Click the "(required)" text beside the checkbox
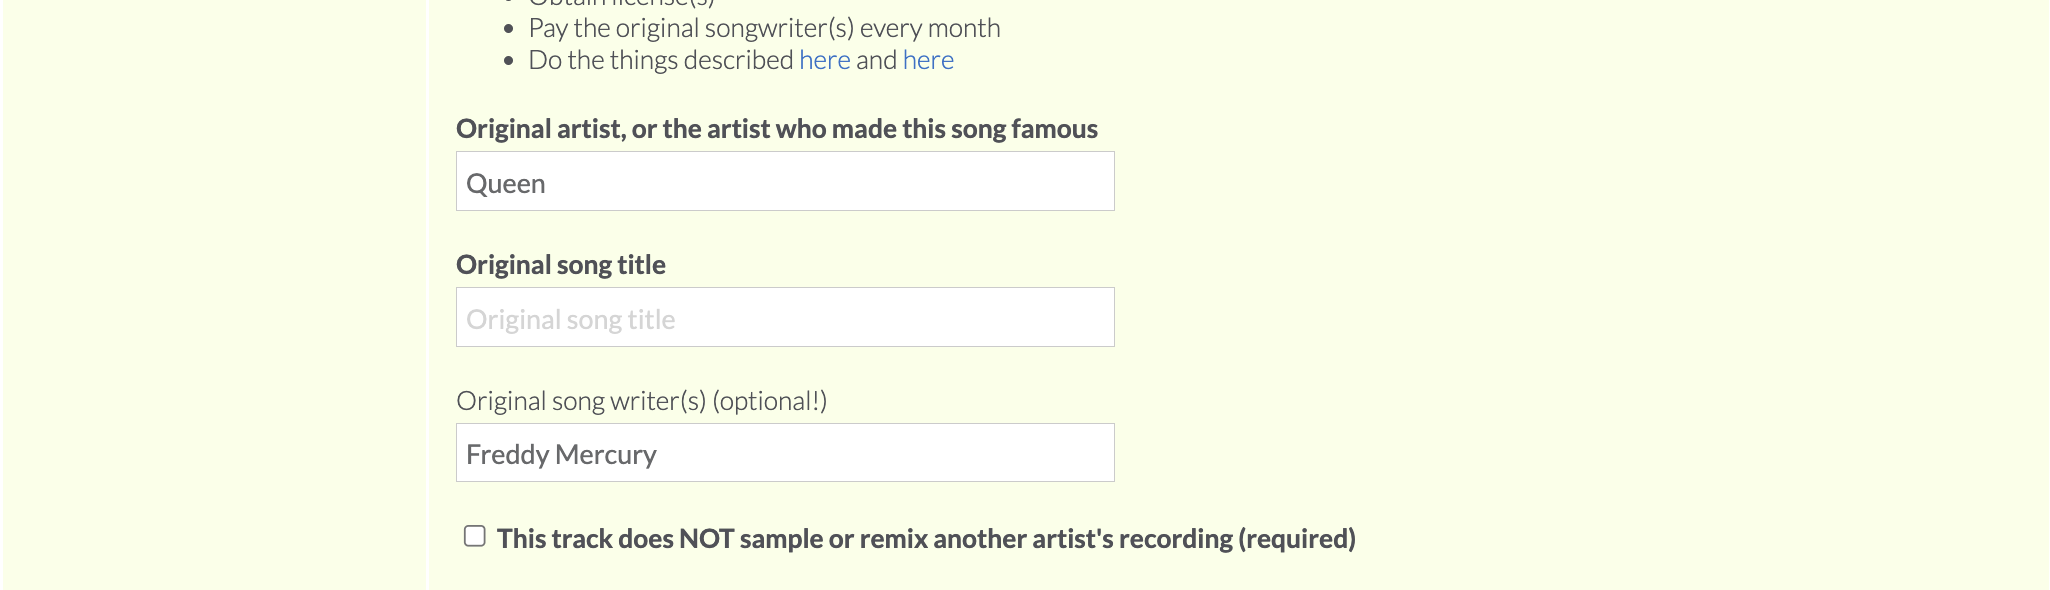Screen dimensions: 2050x590 (1297, 539)
